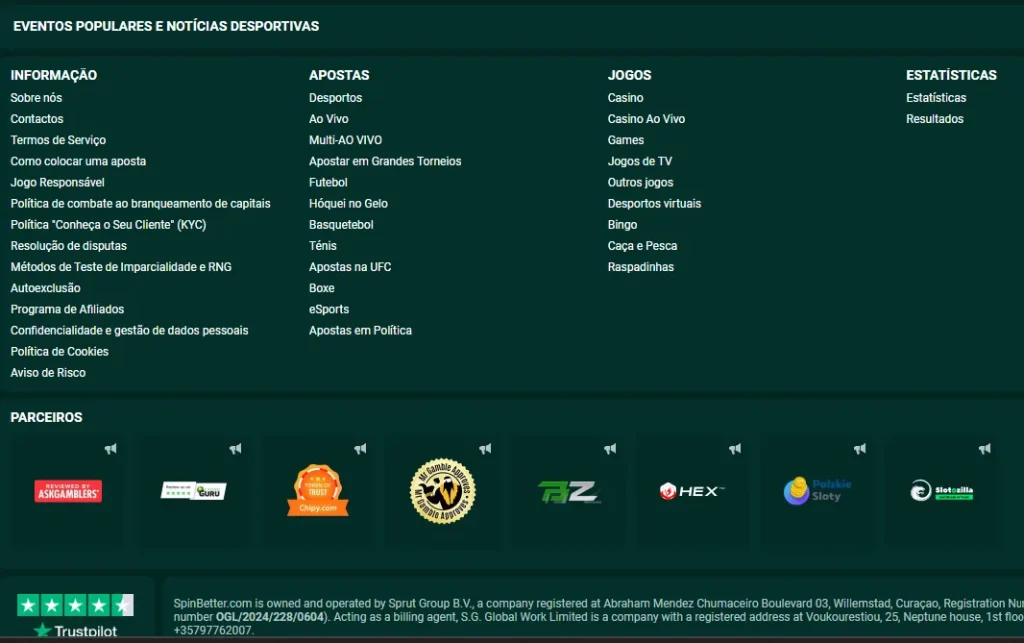The width and height of the screenshot is (1024, 643).
Task: Open the Ao Vivo betting link
Action: click(x=328, y=119)
